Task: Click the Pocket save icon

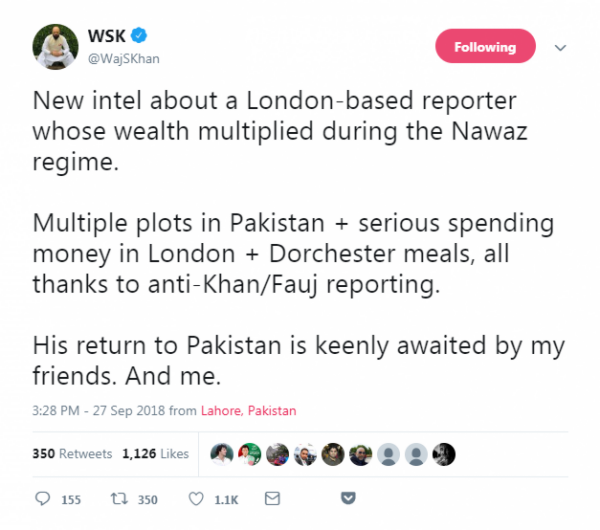Action: point(348,499)
